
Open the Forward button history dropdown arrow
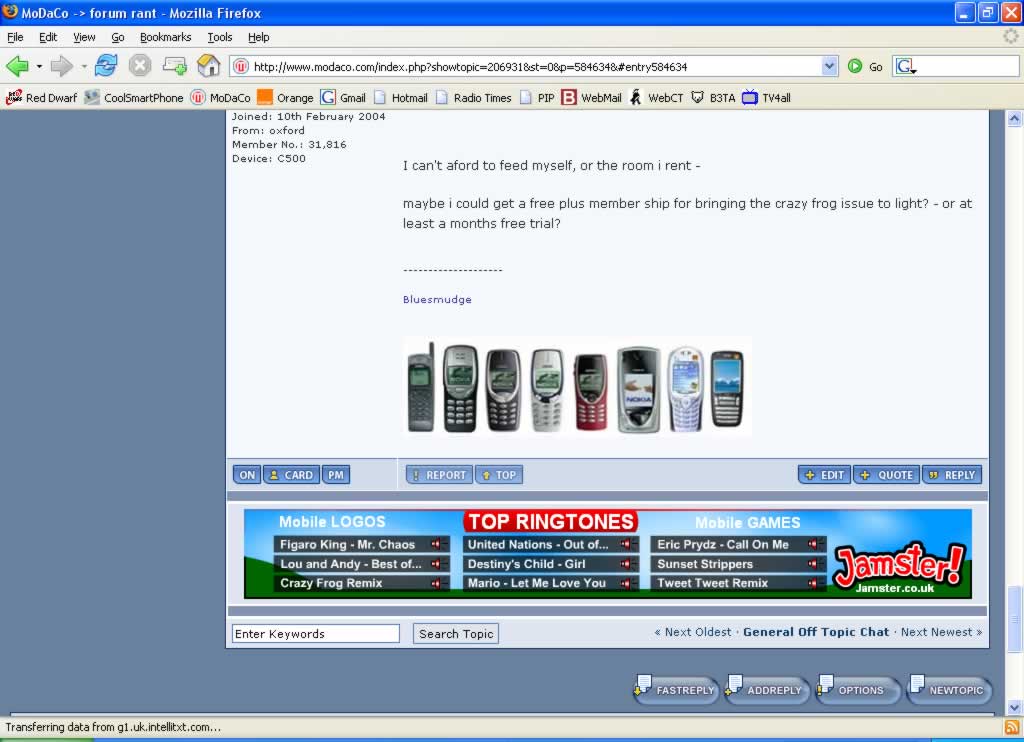click(x=84, y=66)
